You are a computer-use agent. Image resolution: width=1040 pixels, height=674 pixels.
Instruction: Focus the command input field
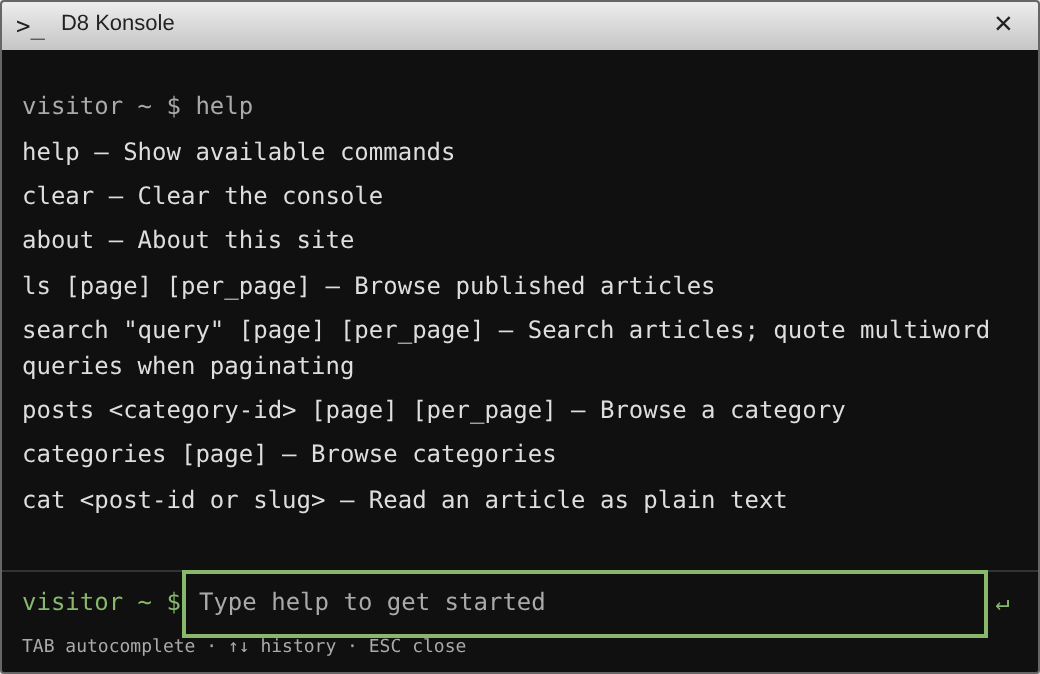point(585,603)
